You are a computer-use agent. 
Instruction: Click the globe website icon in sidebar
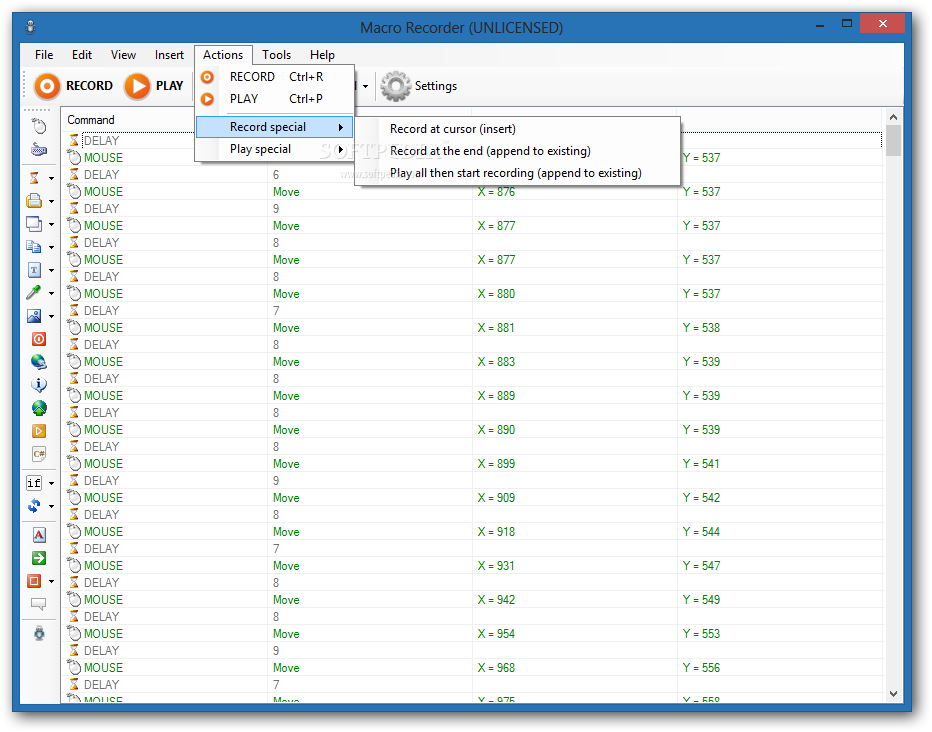point(39,362)
